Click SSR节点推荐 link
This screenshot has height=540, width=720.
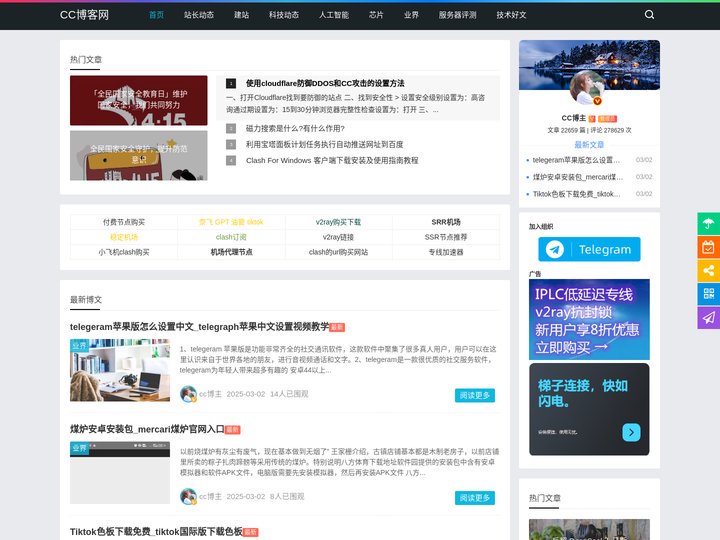tap(446, 237)
